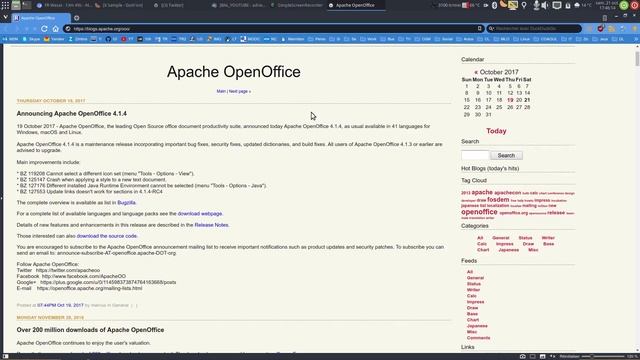Viewport: 640px width, 360px height.
Task: Open the volume speaker tray icon
Action: (544, 5)
